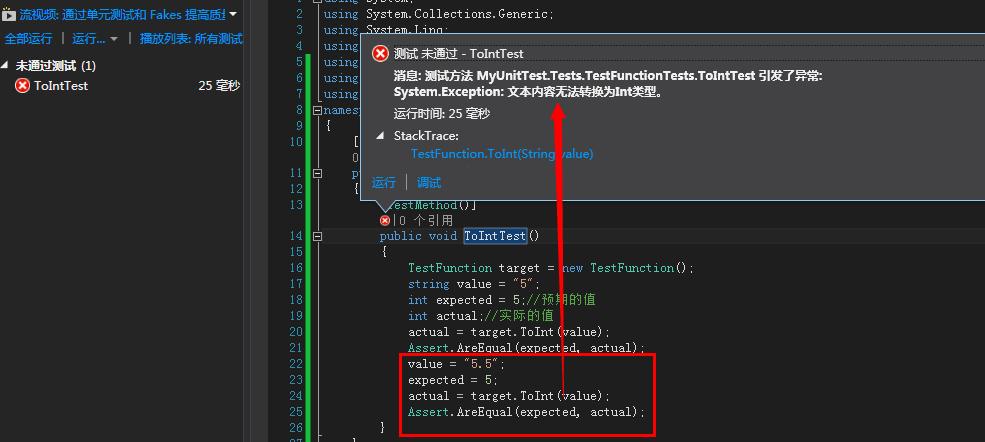Viewport: 985px width, 442px height.
Task: Collapse the 未通过测试 group
Action: [6, 65]
